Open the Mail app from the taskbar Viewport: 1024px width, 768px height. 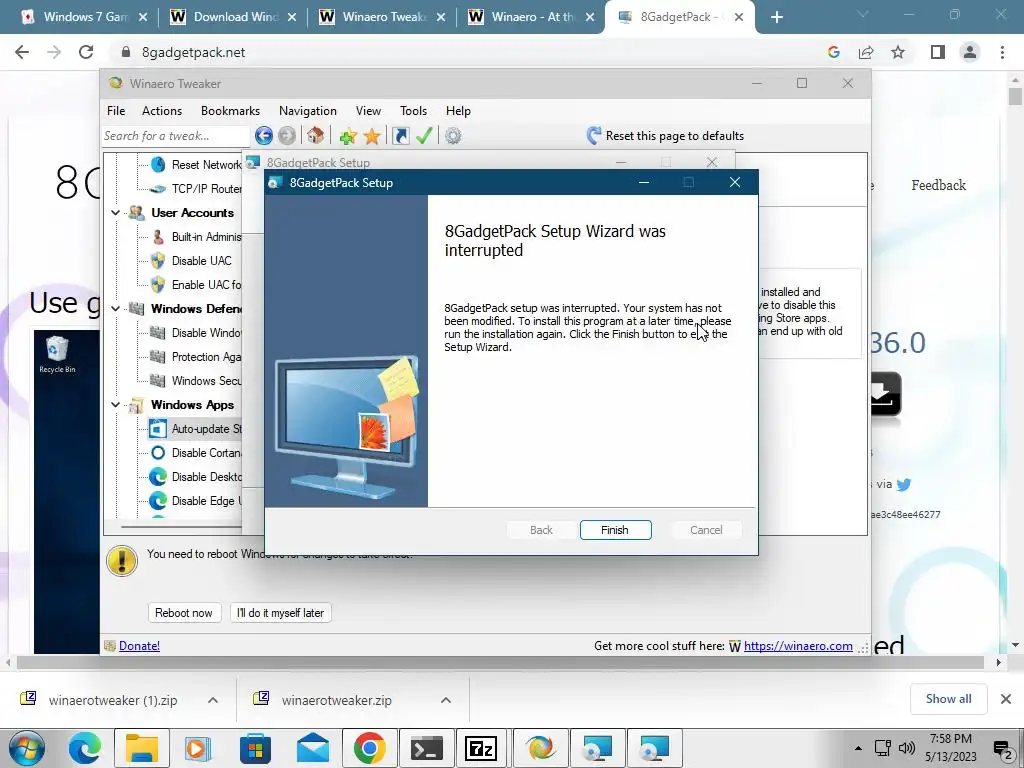pos(313,748)
